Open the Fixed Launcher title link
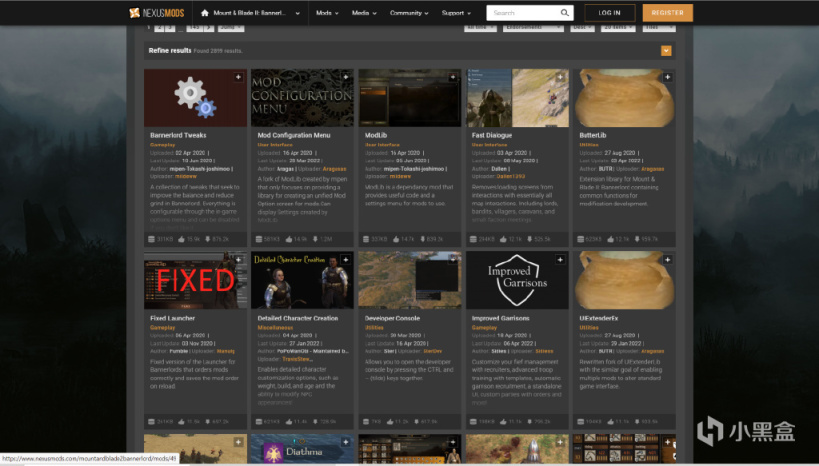This screenshot has width=819, height=466. 172,318
